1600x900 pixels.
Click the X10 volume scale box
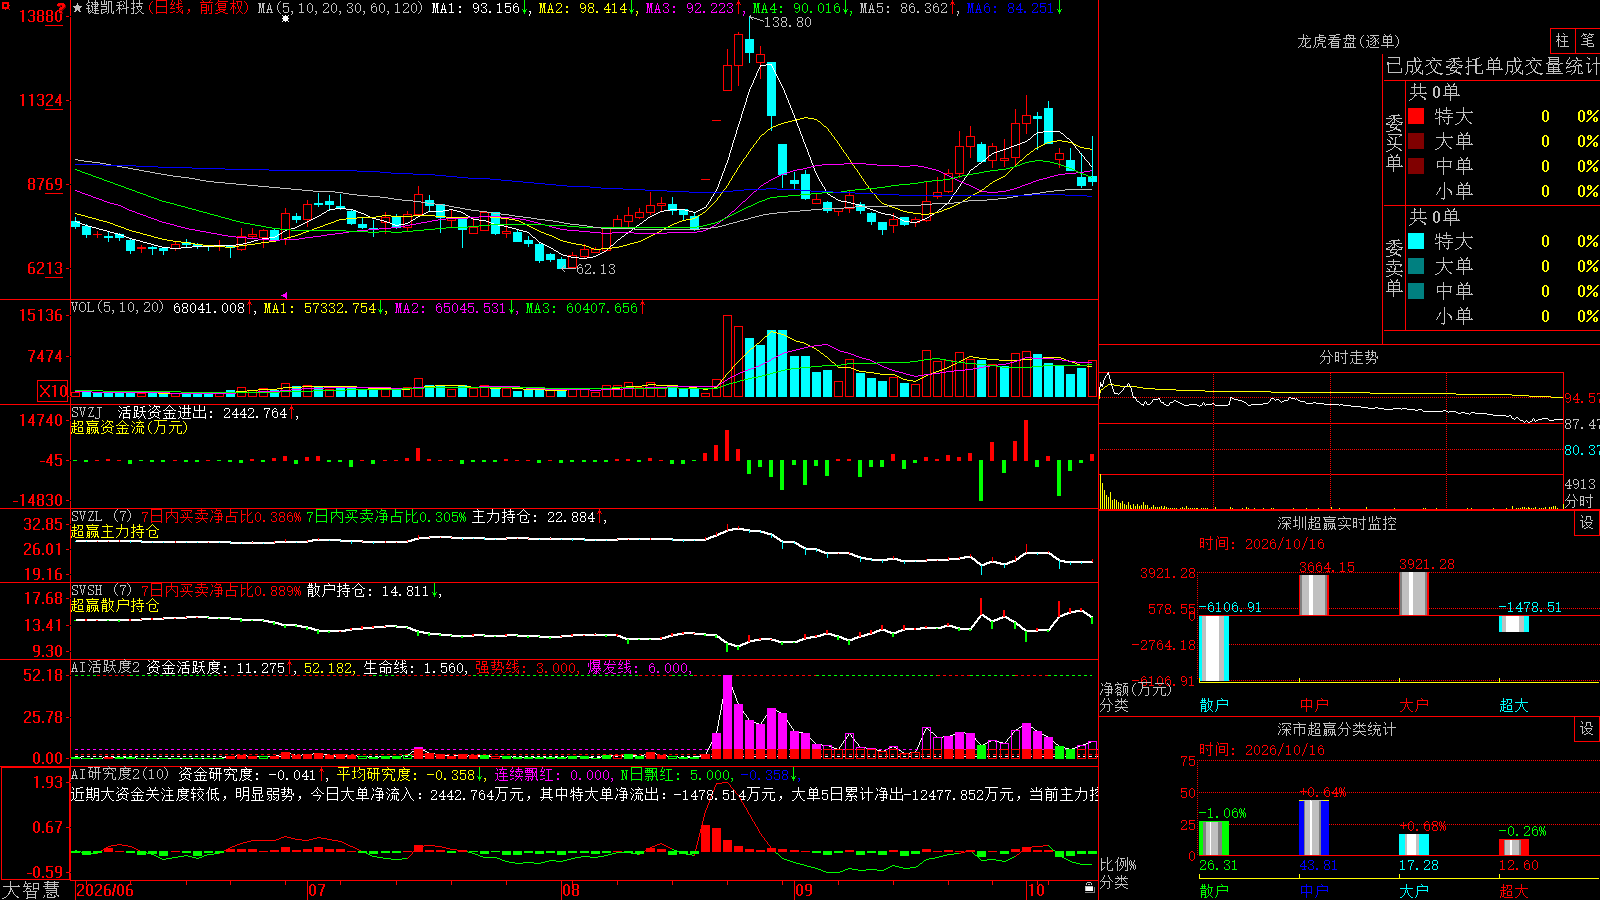click(53, 391)
